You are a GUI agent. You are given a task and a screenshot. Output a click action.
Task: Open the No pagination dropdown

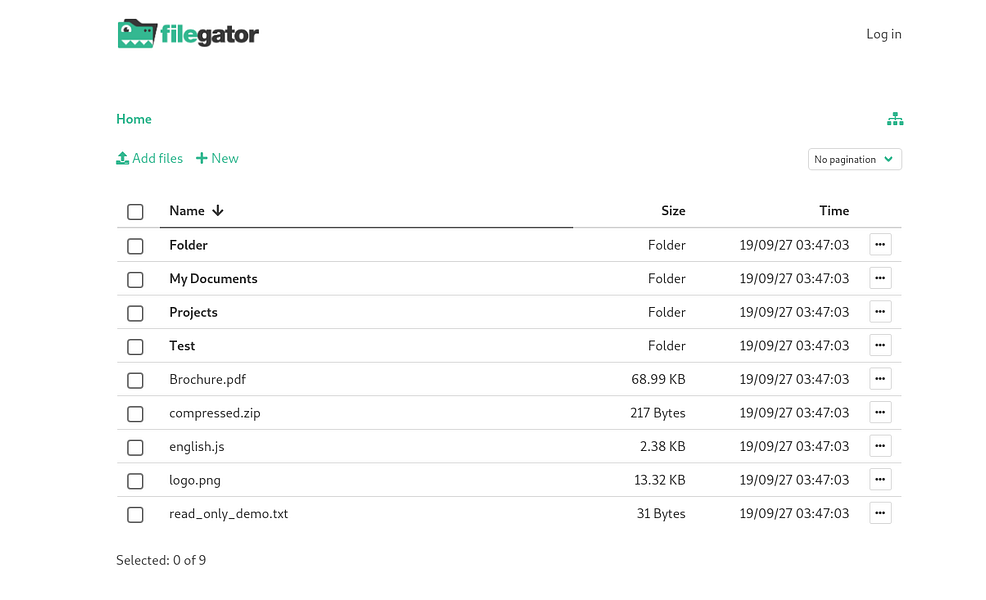[854, 158]
